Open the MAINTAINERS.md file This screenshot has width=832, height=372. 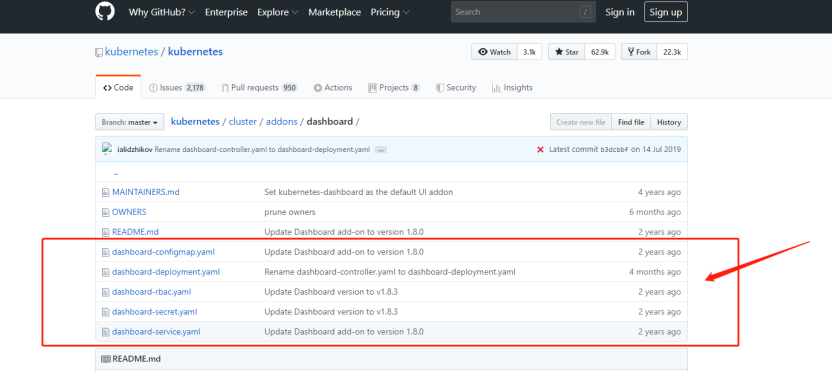[x=146, y=192]
